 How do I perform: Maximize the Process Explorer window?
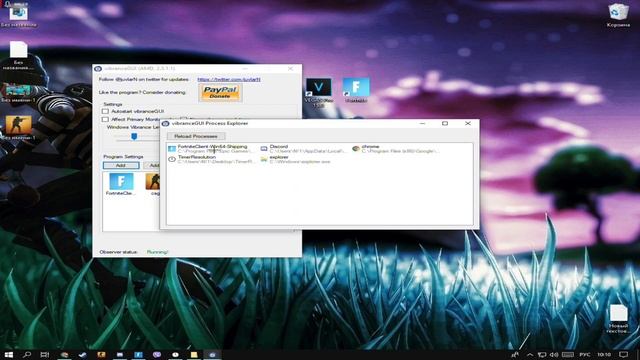click(445, 123)
